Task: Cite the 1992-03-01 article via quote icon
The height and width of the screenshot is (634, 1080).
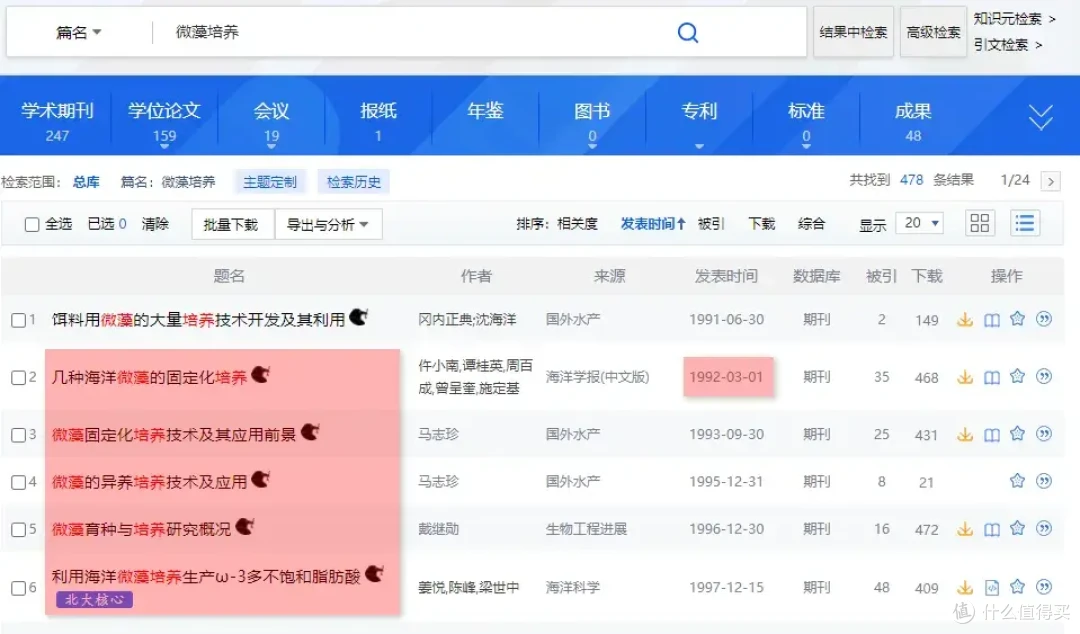Action: [x=1044, y=376]
